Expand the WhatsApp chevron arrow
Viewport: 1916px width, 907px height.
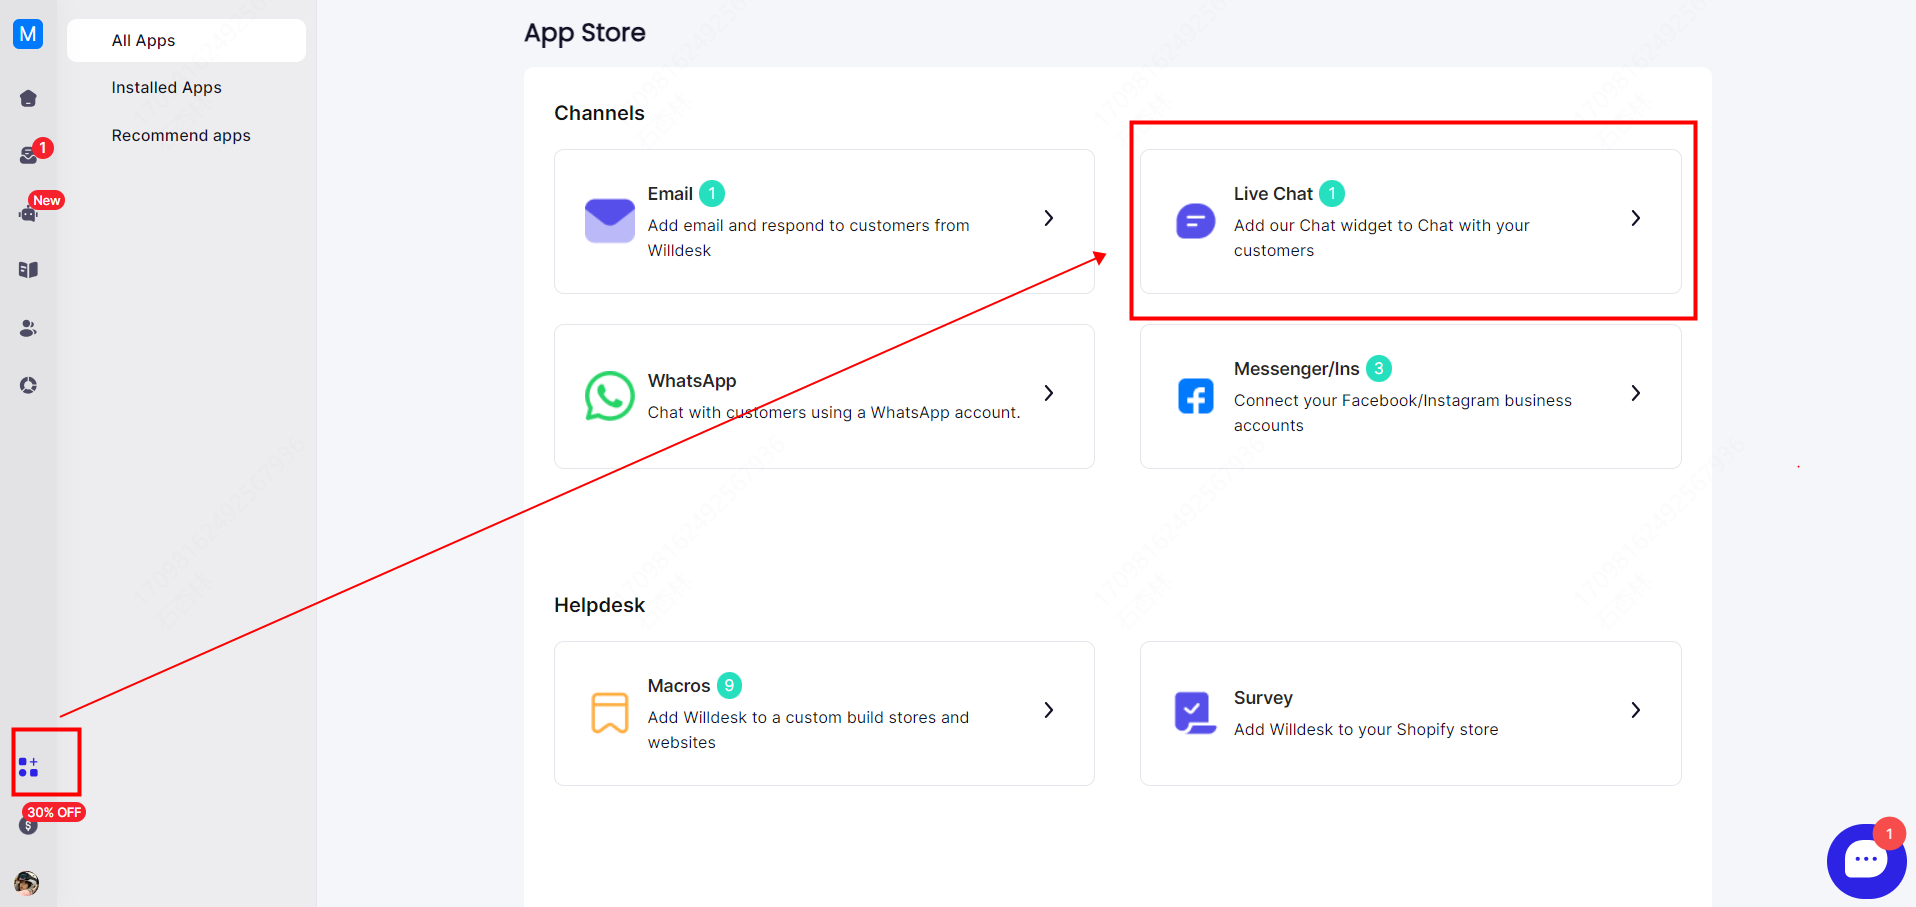click(1049, 393)
